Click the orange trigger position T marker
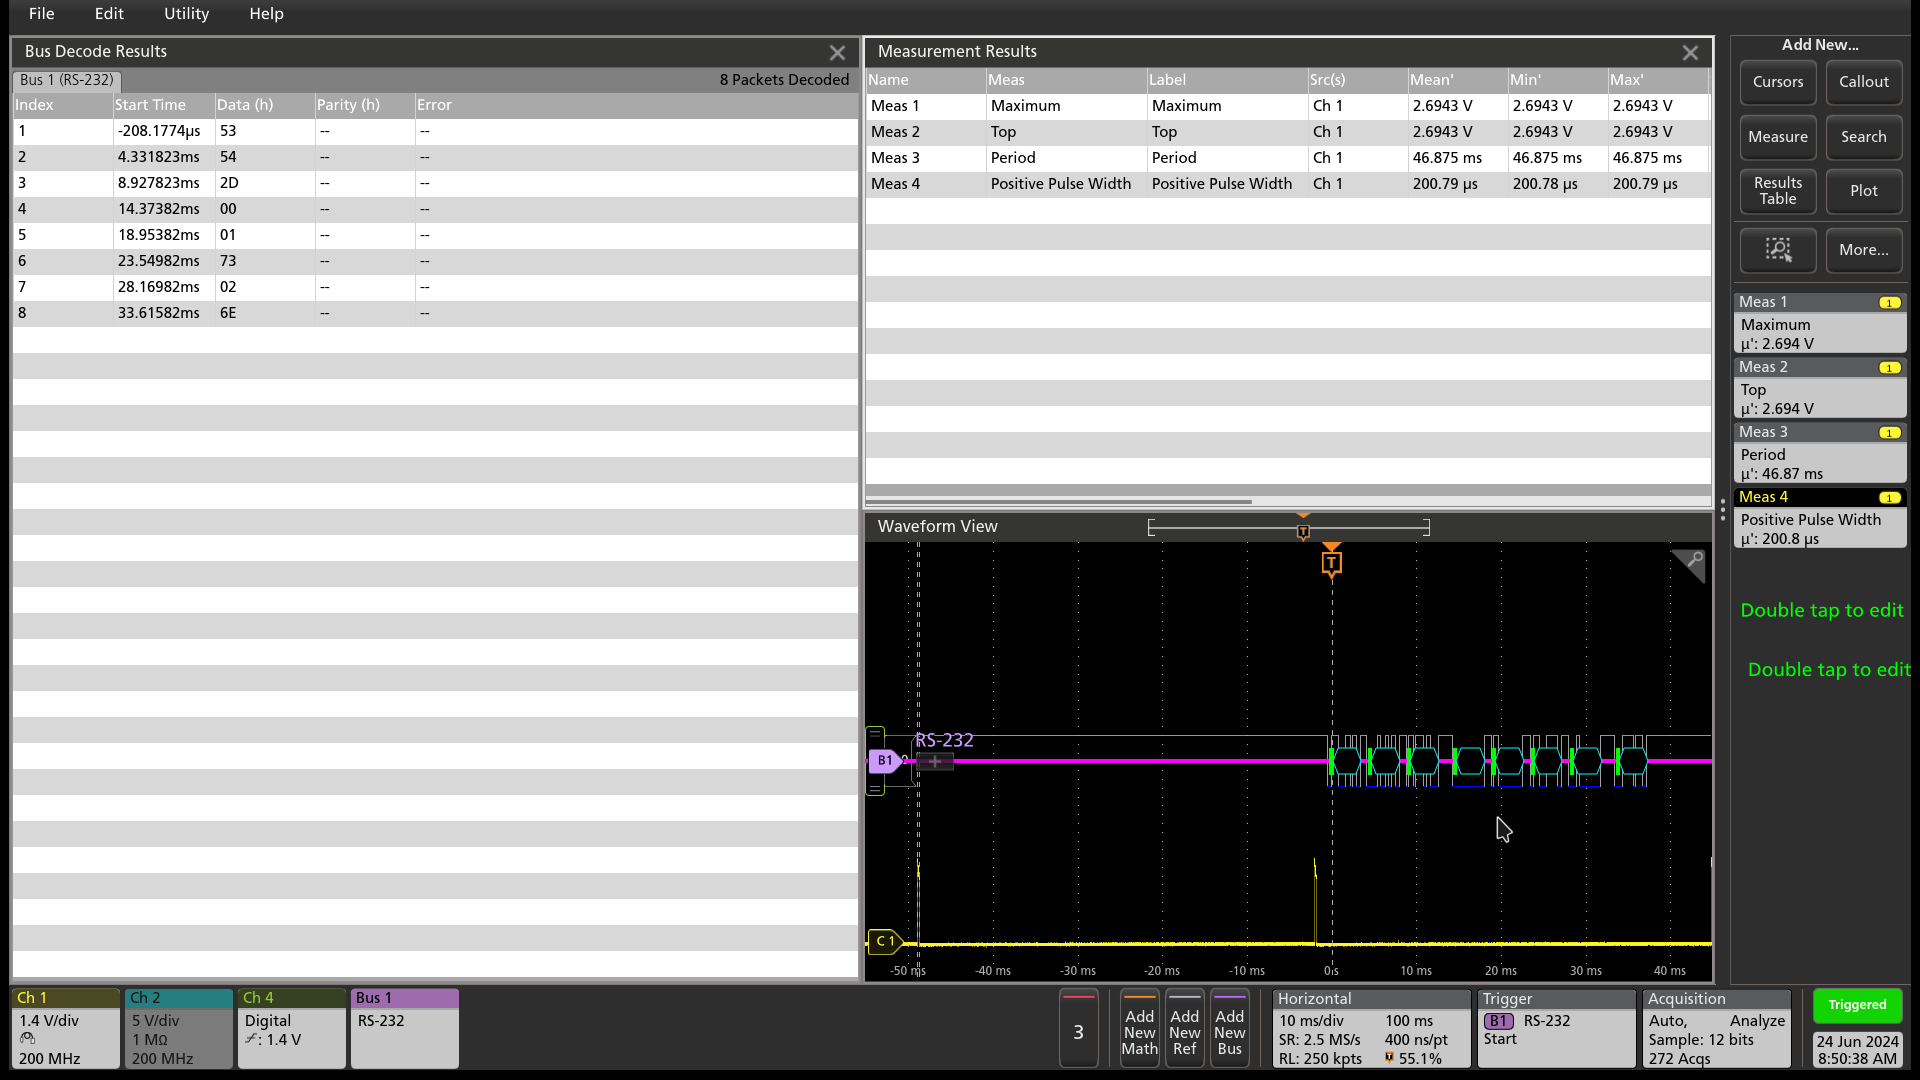The image size is (1920, 1080). pos(1331,563)
